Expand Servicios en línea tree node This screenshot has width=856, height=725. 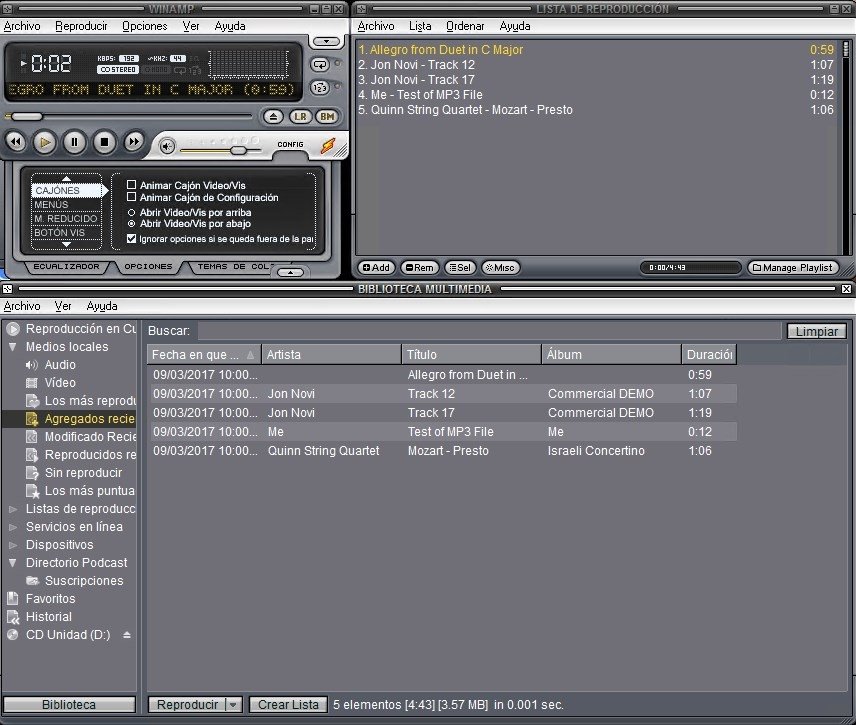[13, 527]
